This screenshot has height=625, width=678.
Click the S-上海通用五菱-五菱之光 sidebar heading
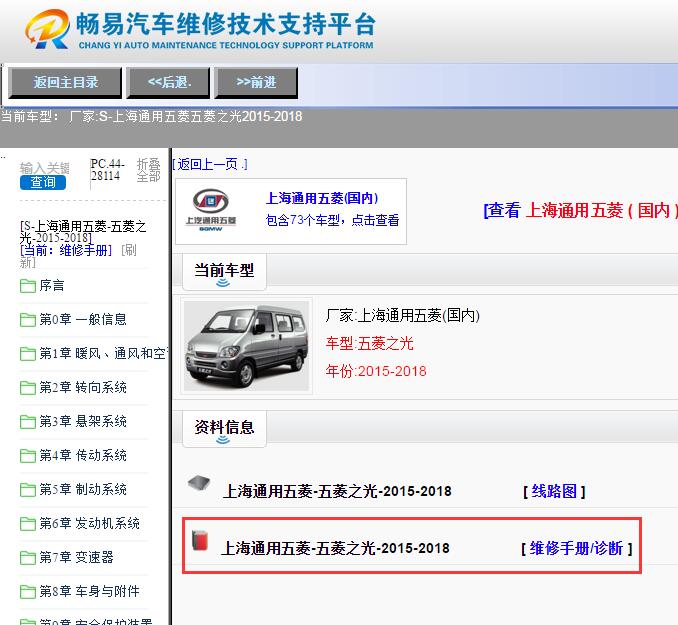click(x=83, y=232)
